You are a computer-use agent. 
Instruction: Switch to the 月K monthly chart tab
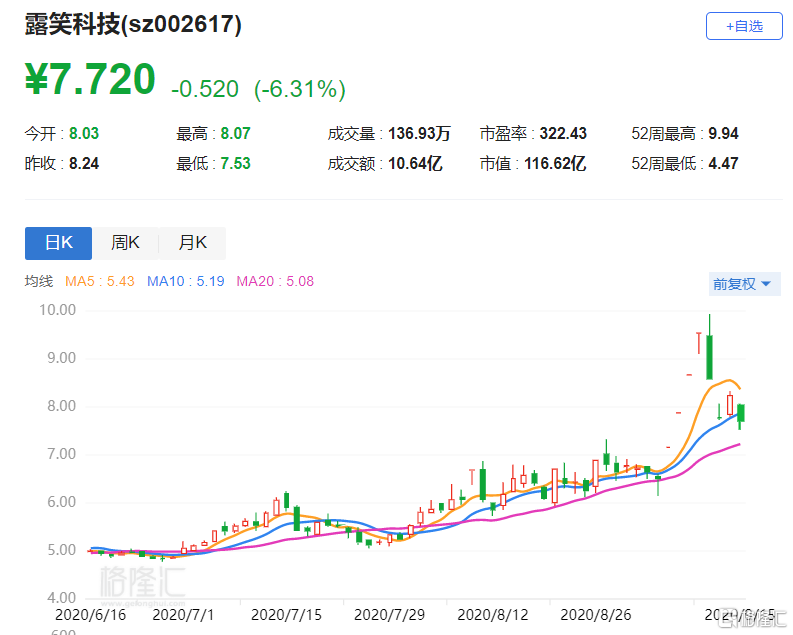coord(193,243)
